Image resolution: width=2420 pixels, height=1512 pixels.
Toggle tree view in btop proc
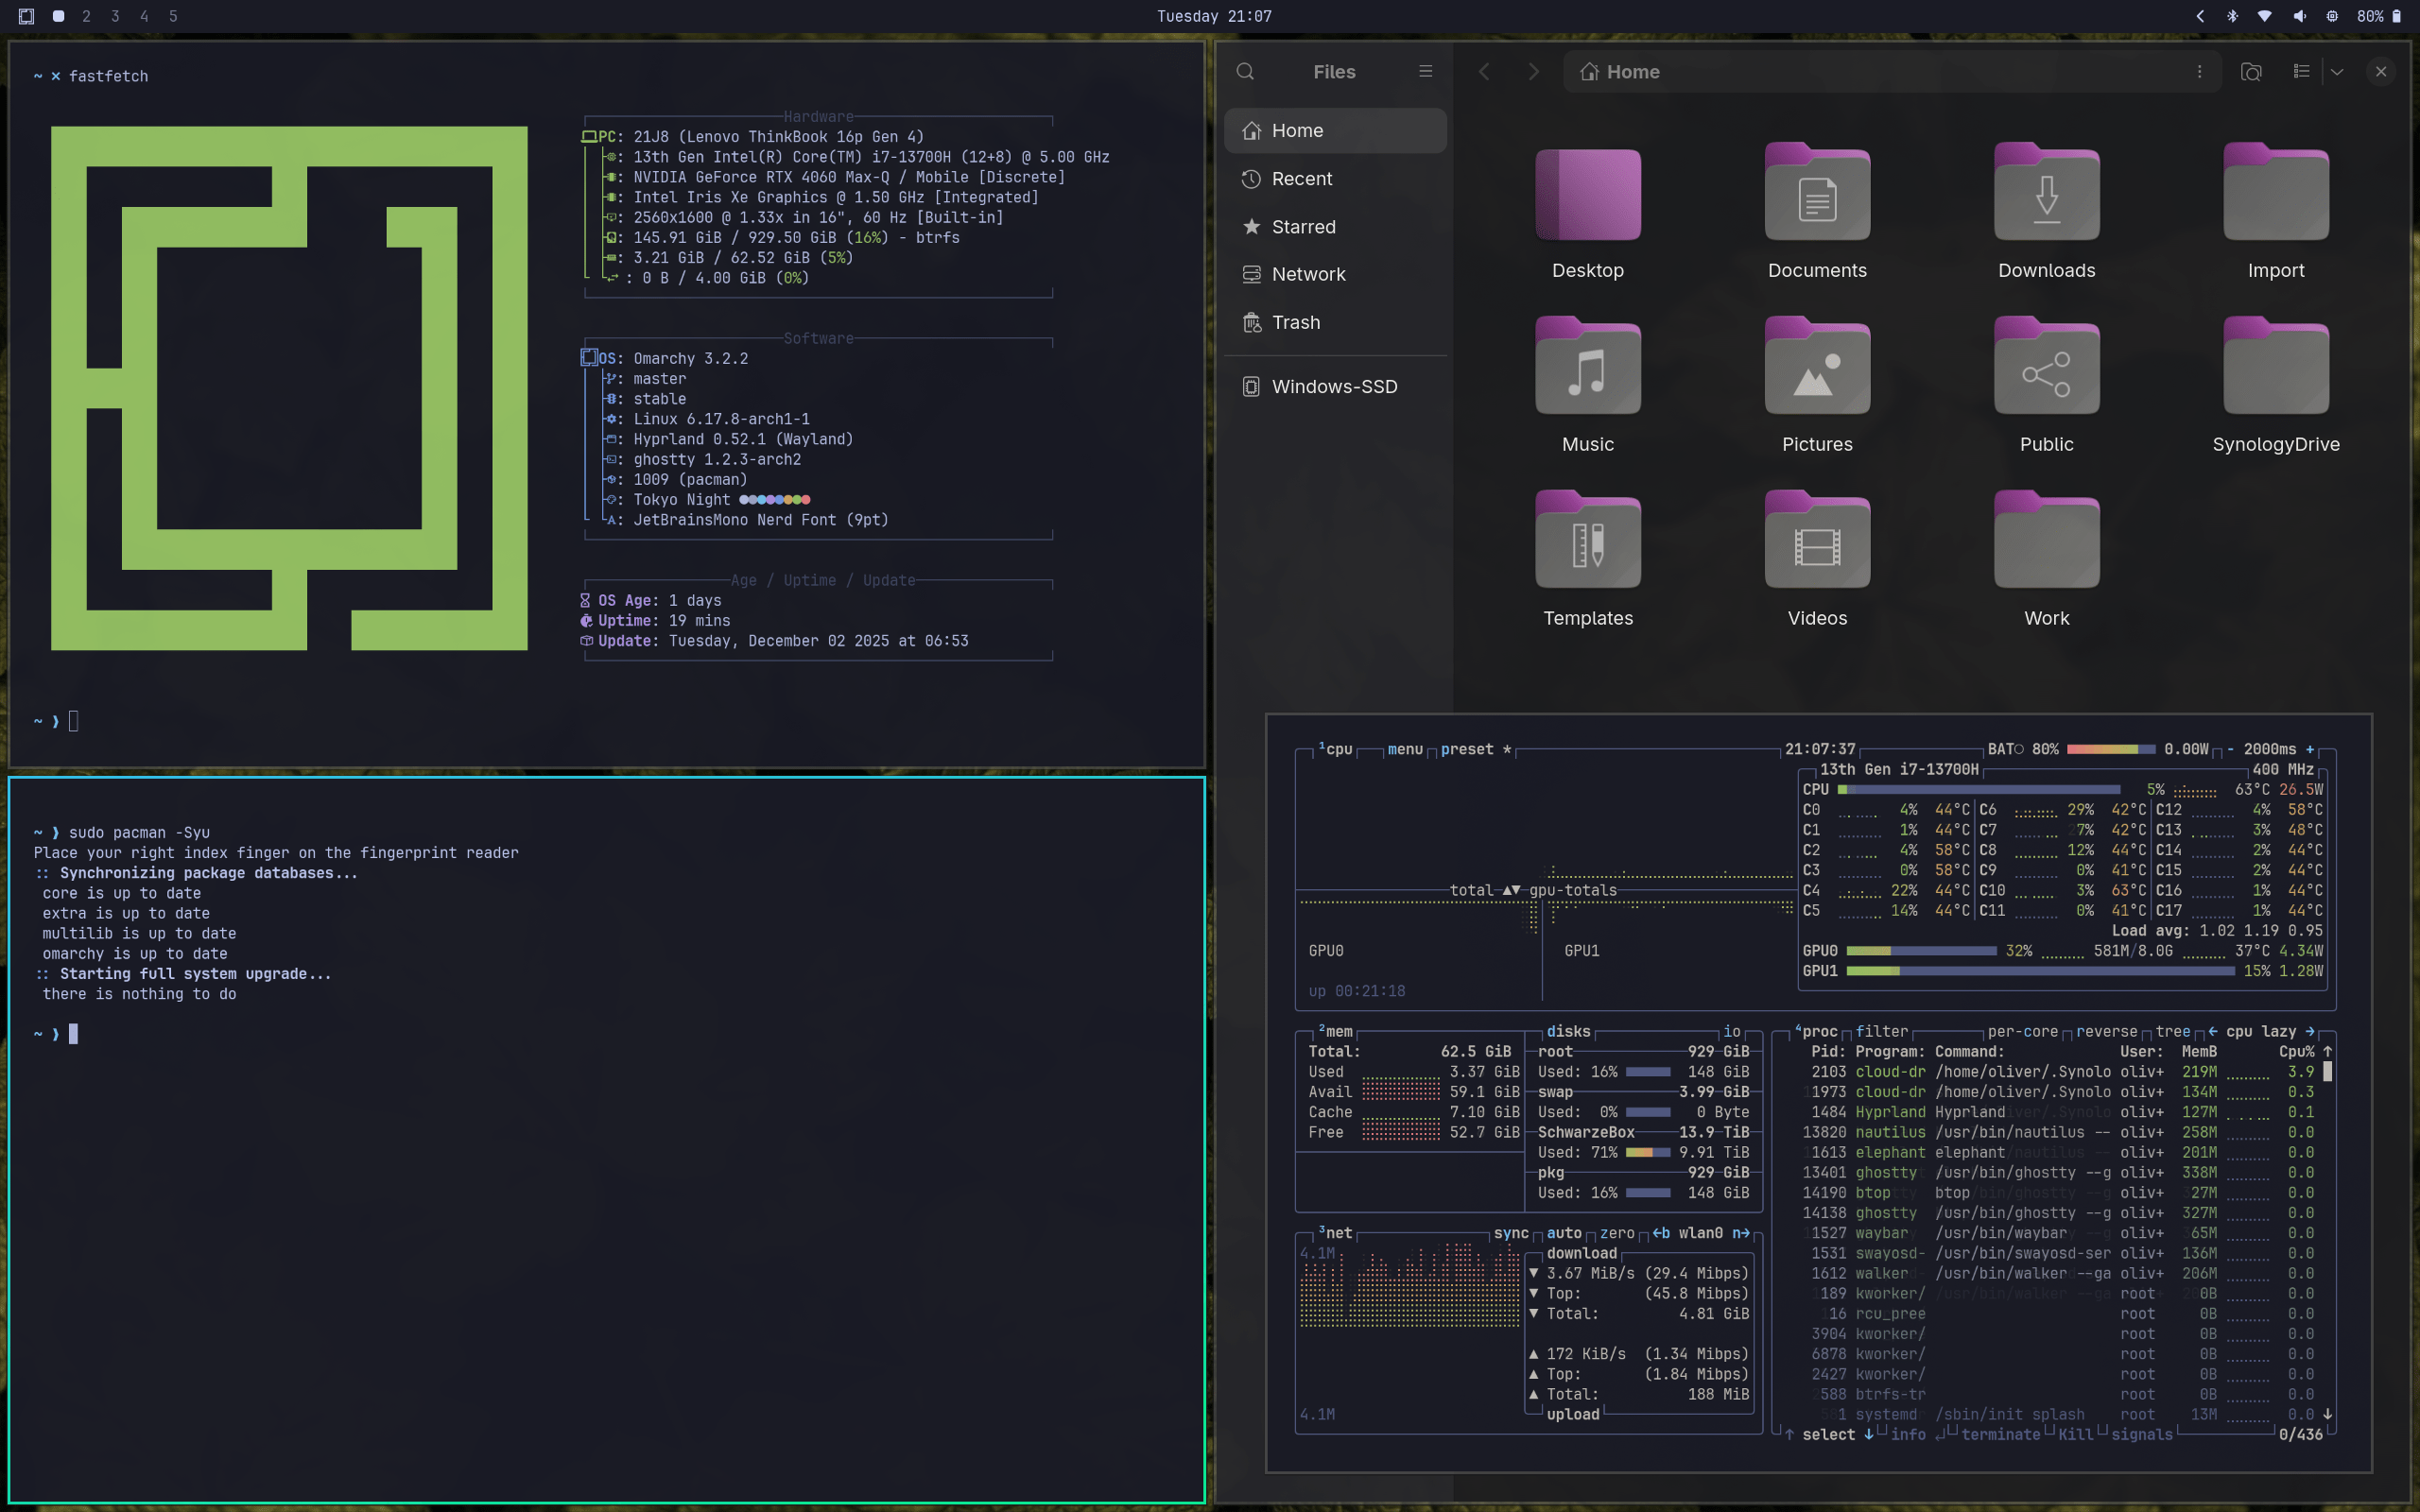click(2172, 1031)
